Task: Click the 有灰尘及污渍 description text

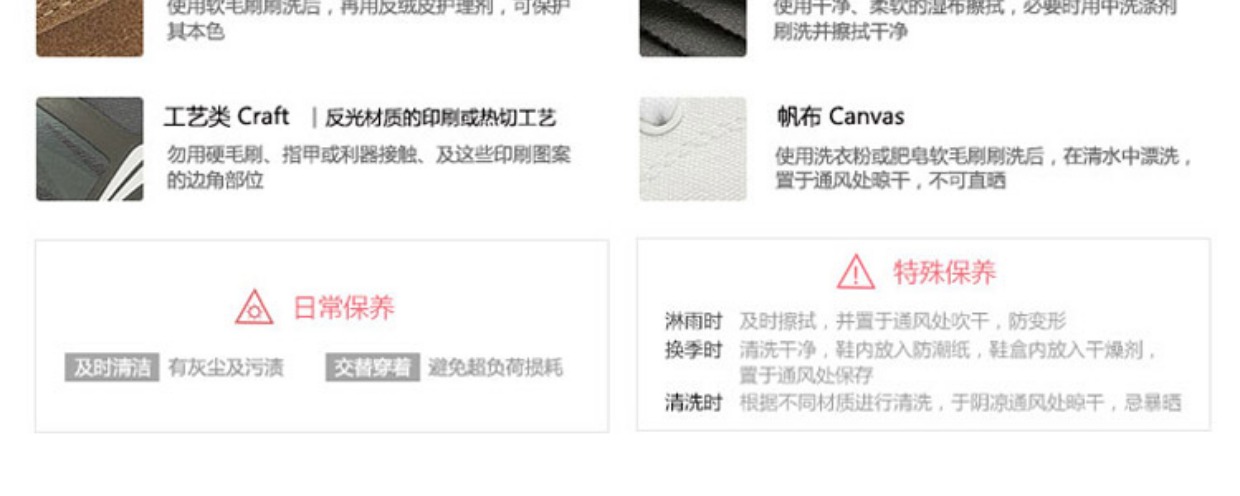Action: coord(226,368)
